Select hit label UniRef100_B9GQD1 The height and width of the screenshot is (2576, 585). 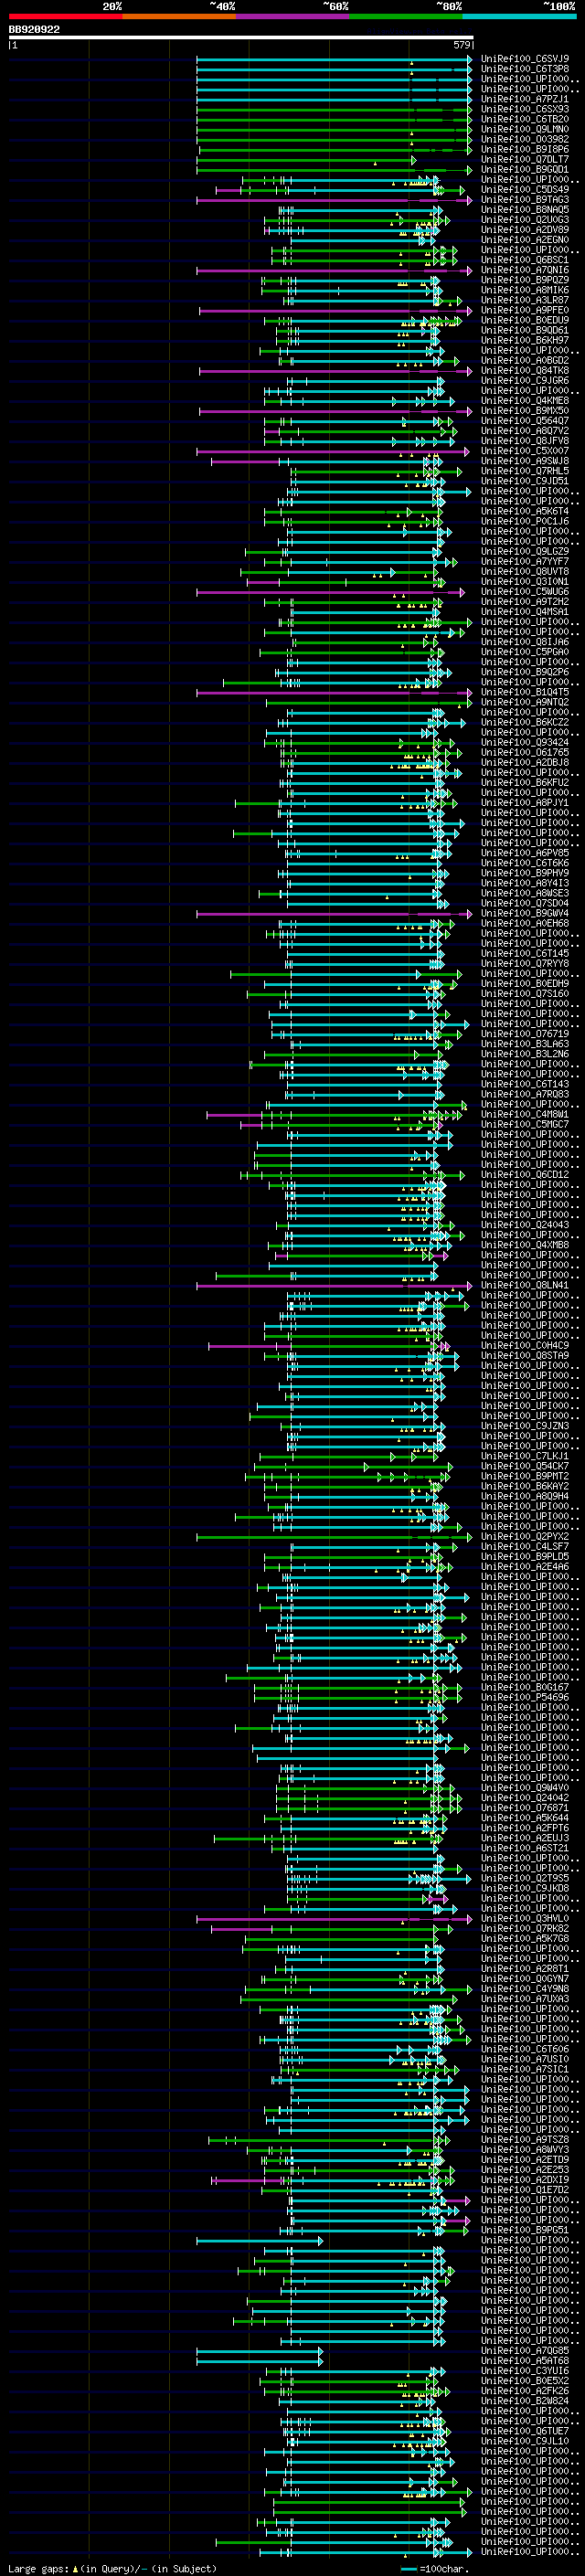point(525,169)
